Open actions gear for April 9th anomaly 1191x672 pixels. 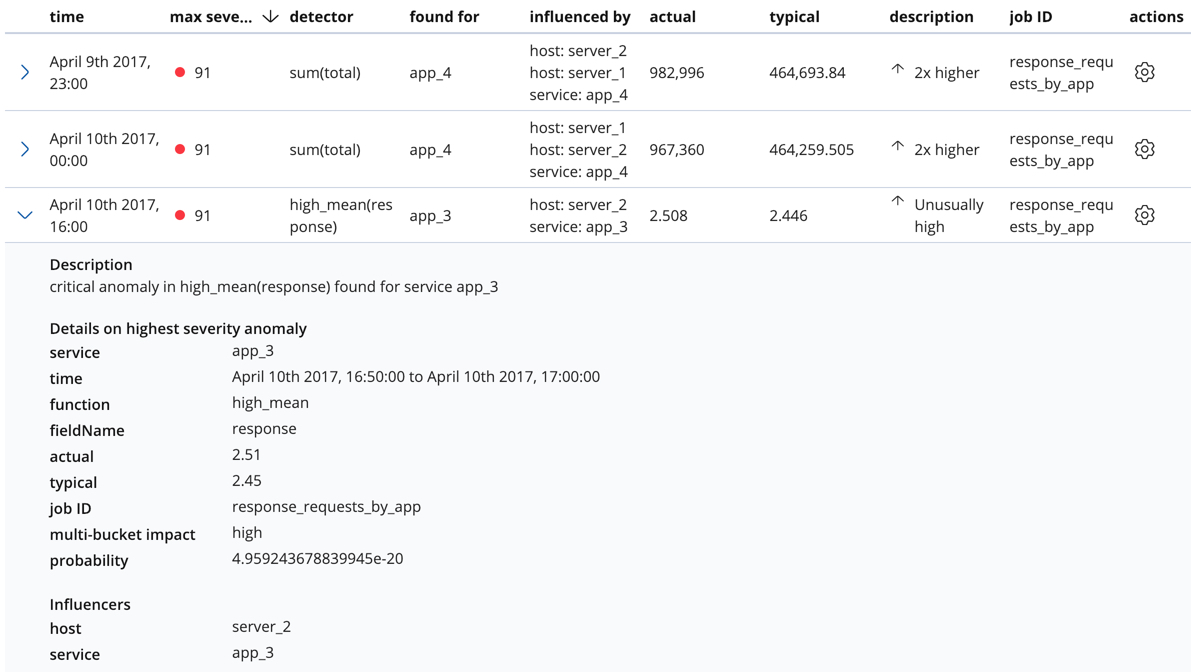click(x=1144, y=72)
